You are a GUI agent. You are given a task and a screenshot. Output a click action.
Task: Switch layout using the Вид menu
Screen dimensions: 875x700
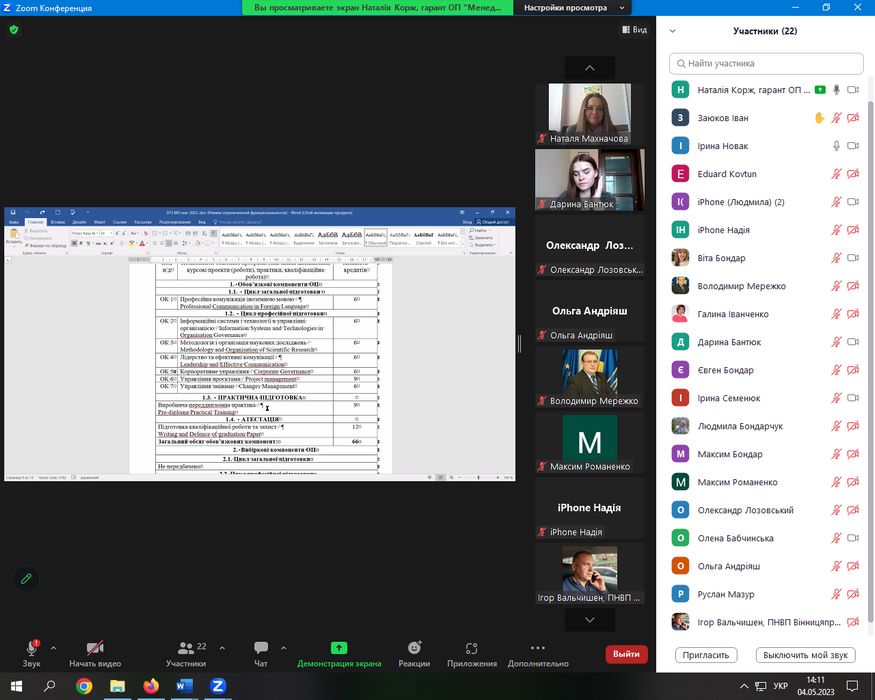point(633,30)
